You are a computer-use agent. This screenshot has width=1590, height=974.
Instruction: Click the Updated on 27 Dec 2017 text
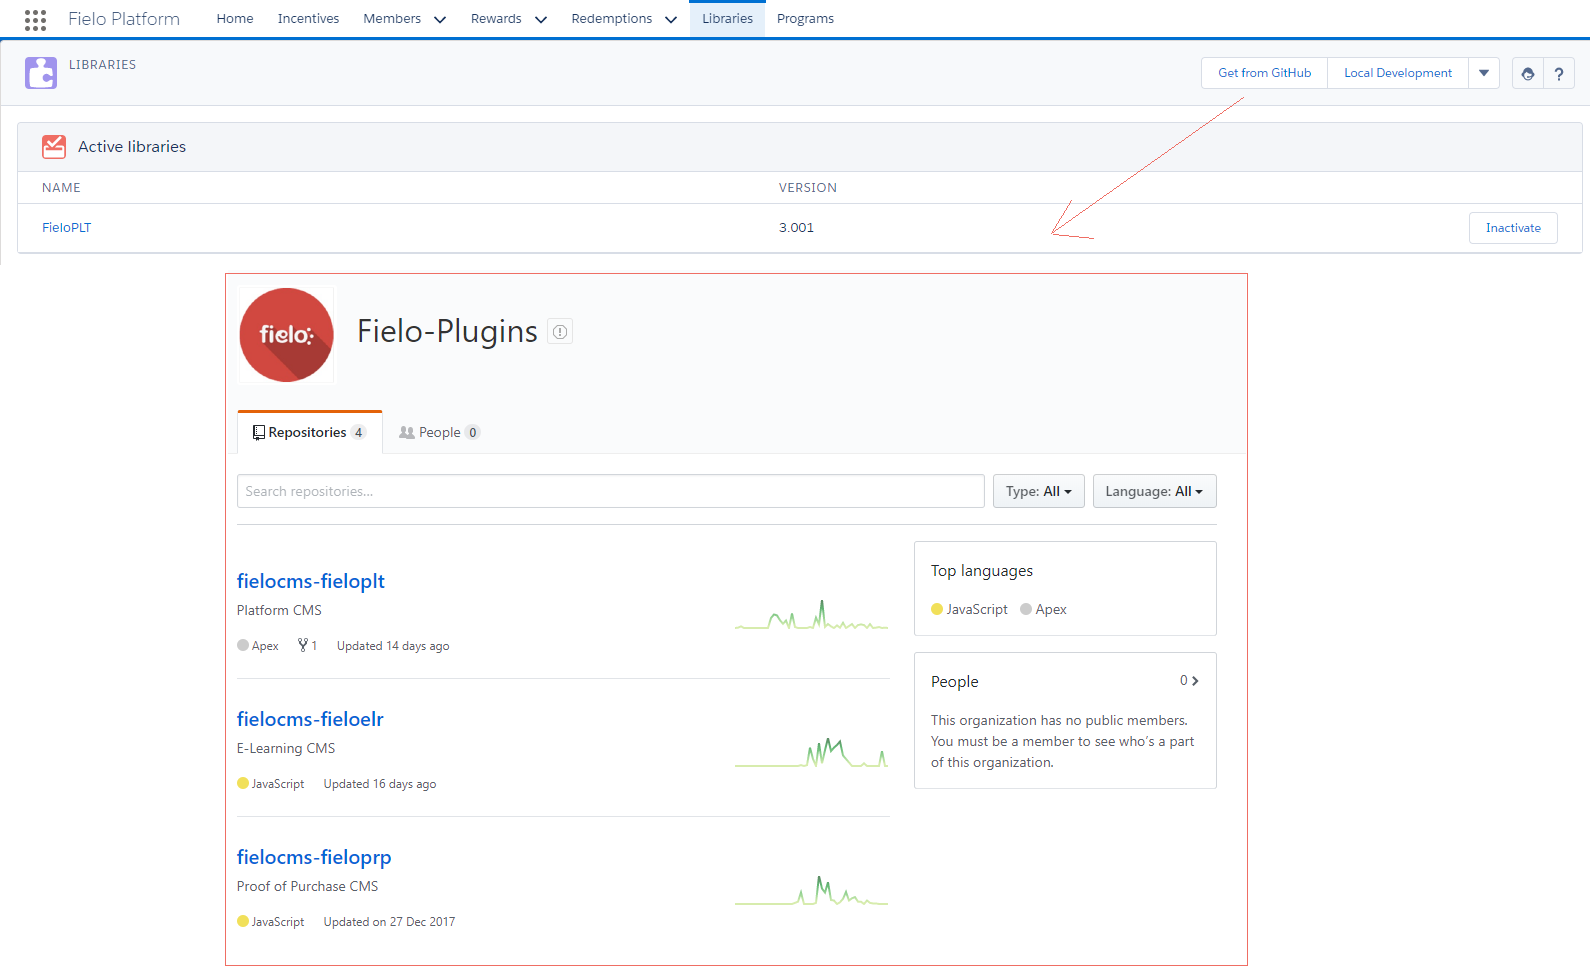click(x=389, y=922)
